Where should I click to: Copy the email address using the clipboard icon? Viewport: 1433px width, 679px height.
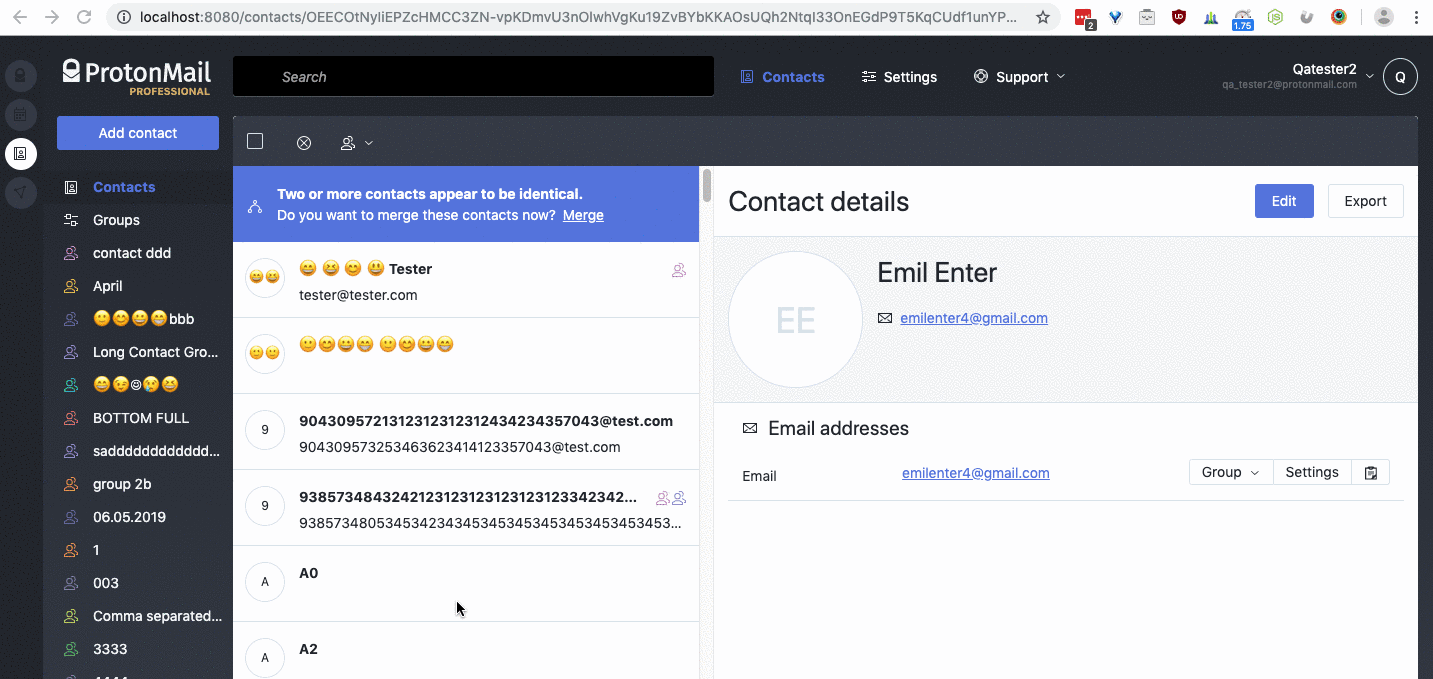(1370, 472)
